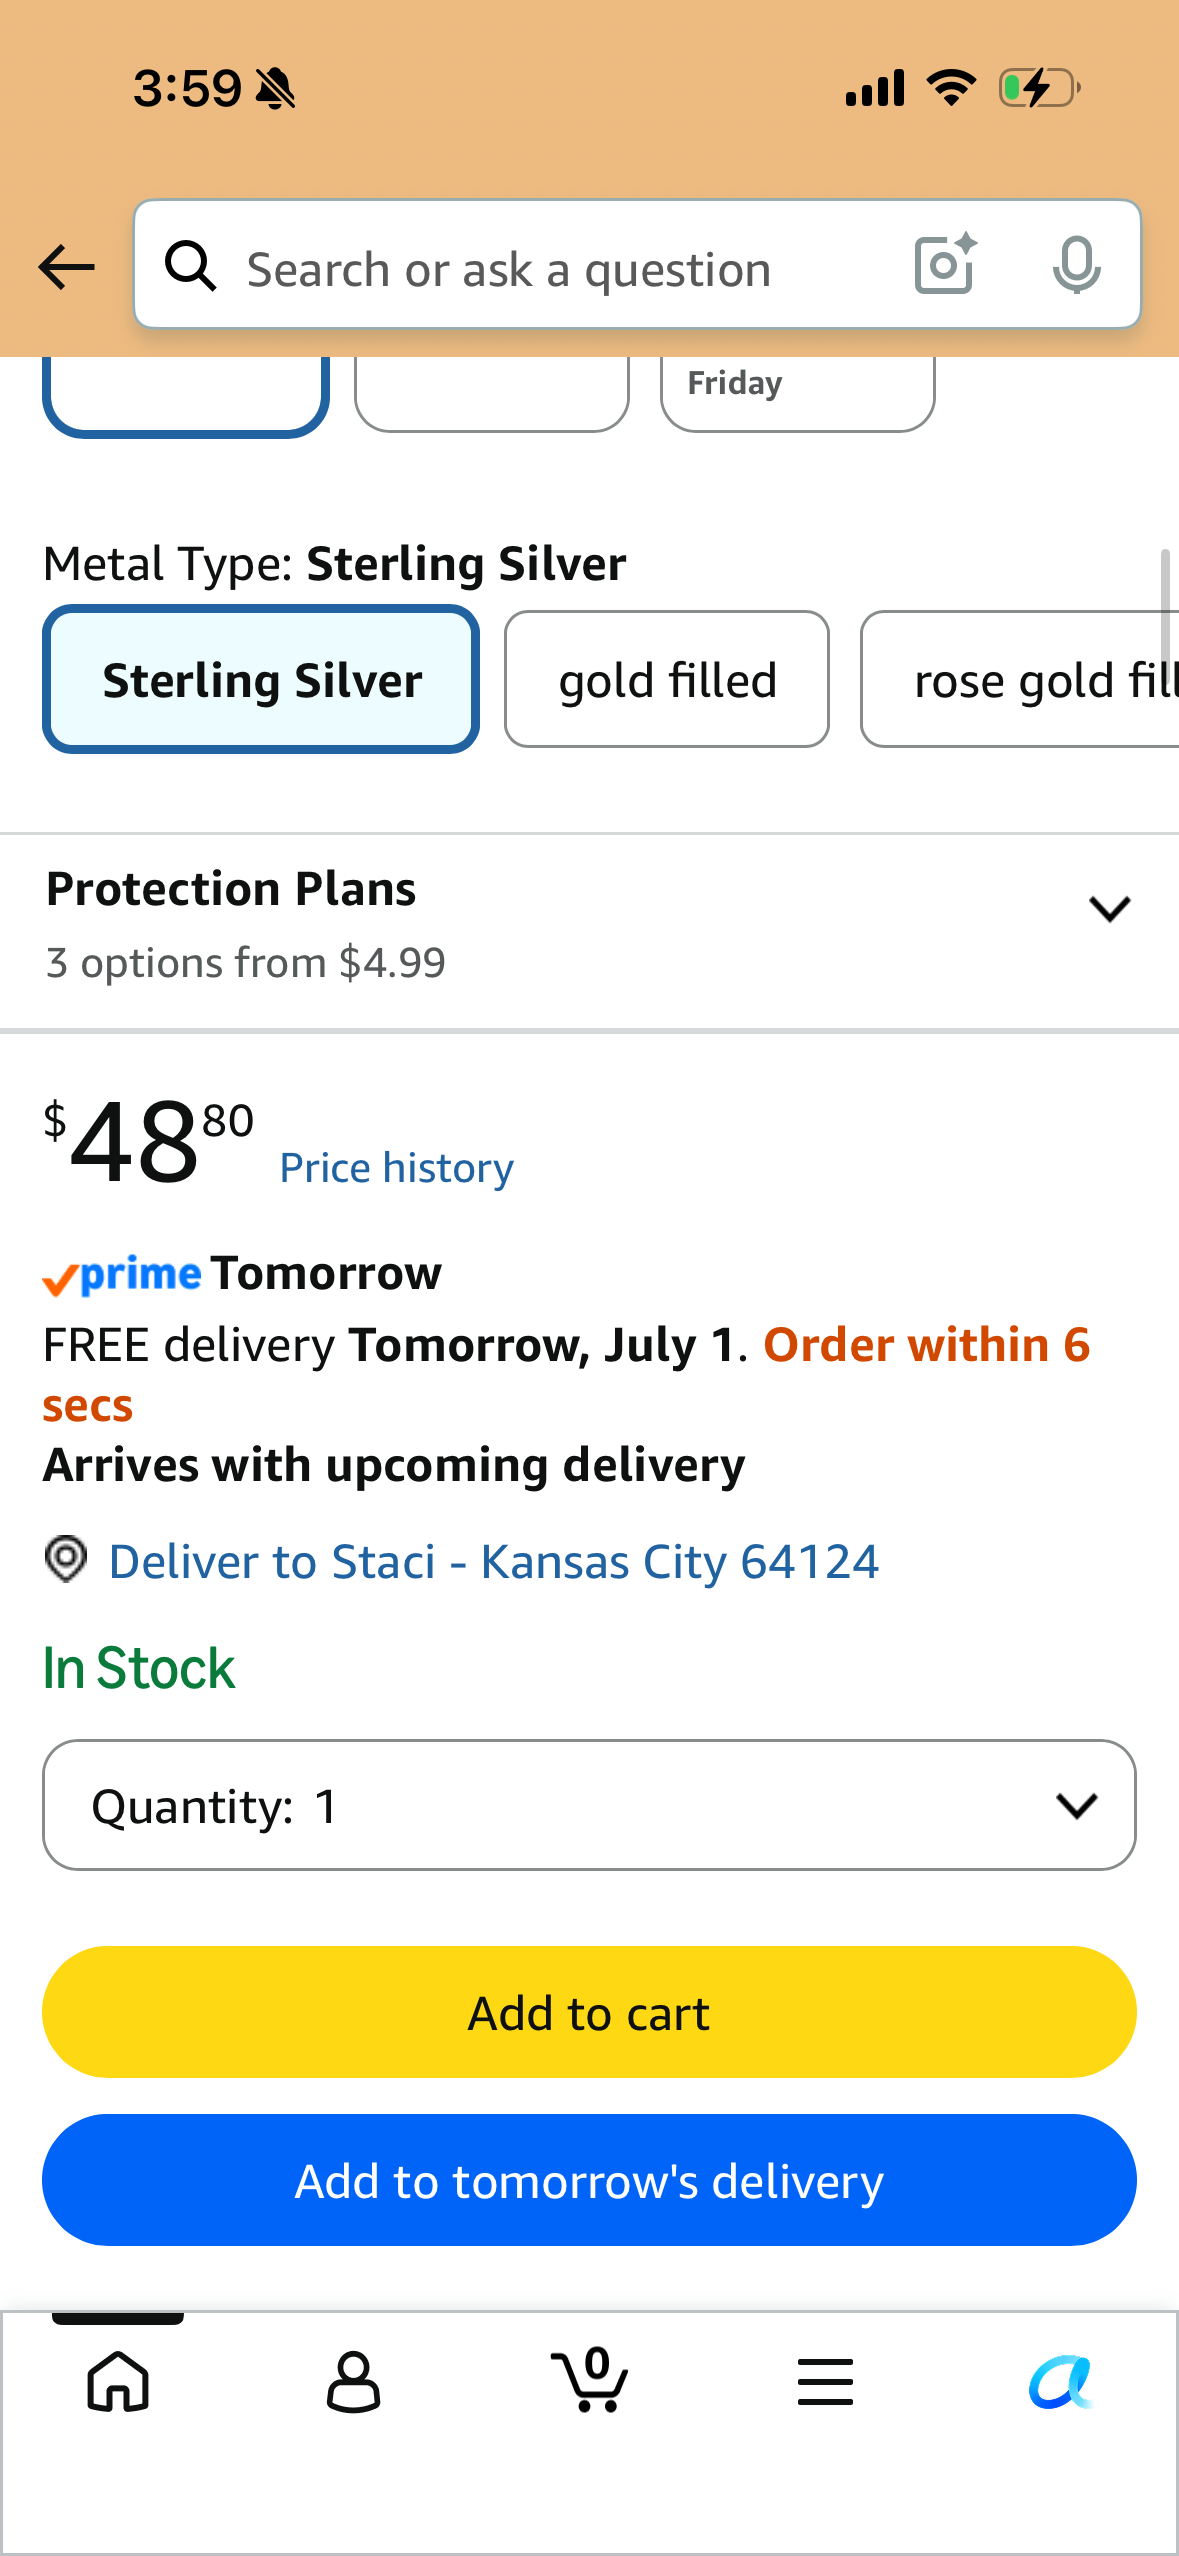The height and width of the screenshot is (2556, 1179).
Task: Tap the delivery location pin icon
Action: (x=66, y=1559)
